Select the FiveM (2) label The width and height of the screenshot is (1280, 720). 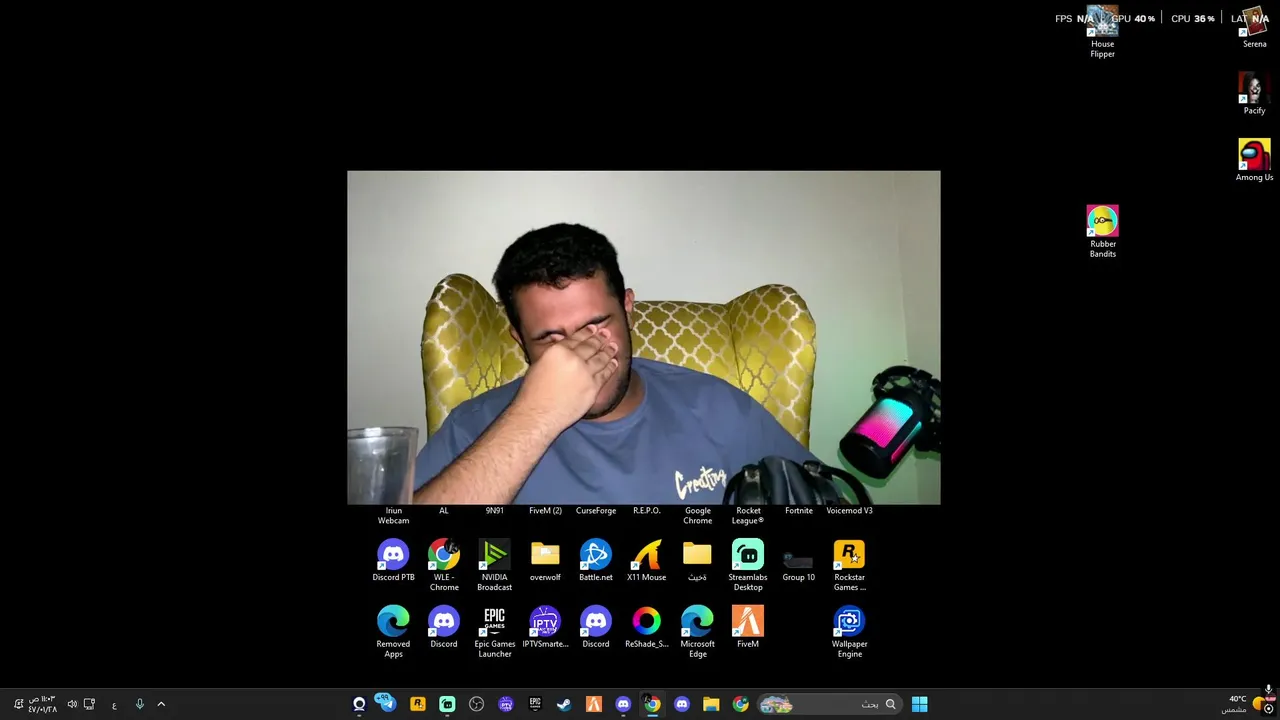545,510
